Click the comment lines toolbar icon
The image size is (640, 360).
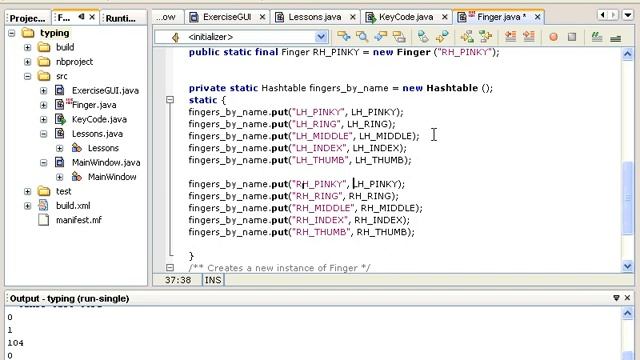point(597,37)
